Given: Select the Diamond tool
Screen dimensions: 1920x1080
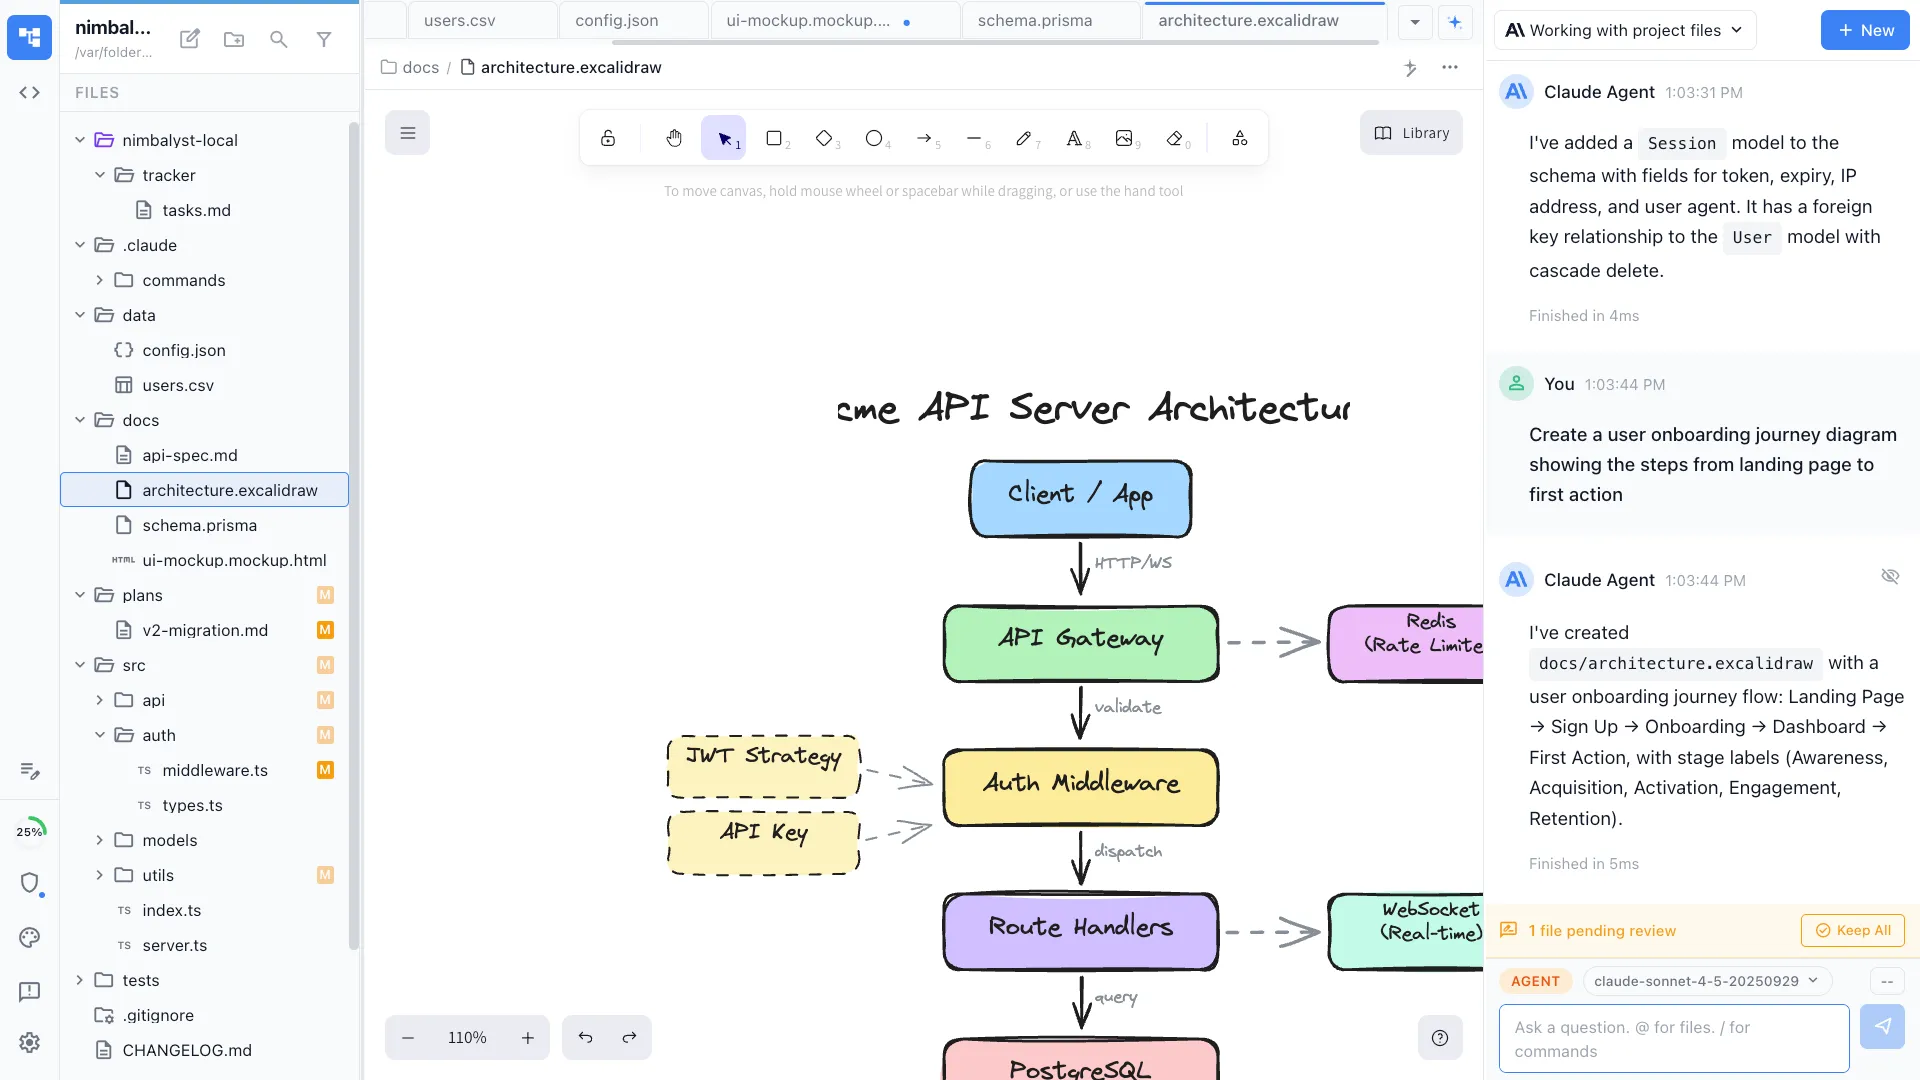Looking at the screenshot, I should tap(825, 137).
